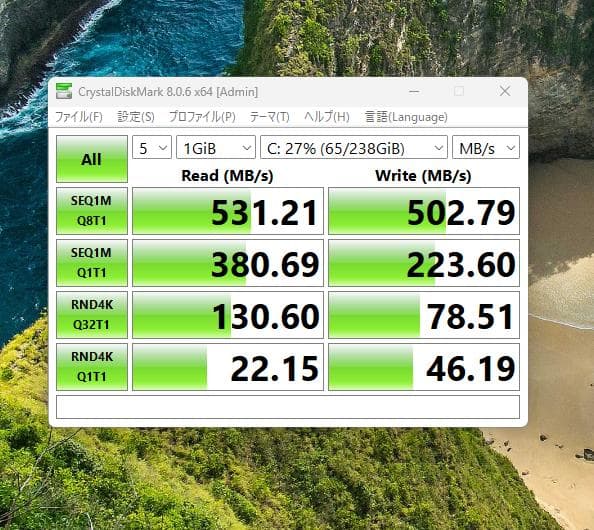Expand the test count dropdown showing 5

(152, 147)
